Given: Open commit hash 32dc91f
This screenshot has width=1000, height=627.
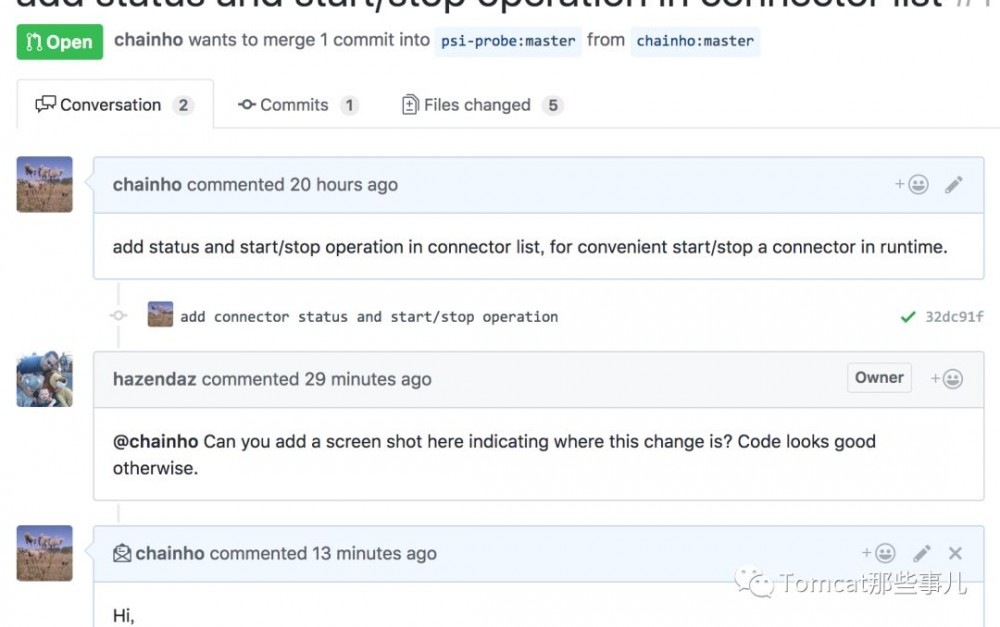Looking at the screenshot, I should tap(954, 317).
